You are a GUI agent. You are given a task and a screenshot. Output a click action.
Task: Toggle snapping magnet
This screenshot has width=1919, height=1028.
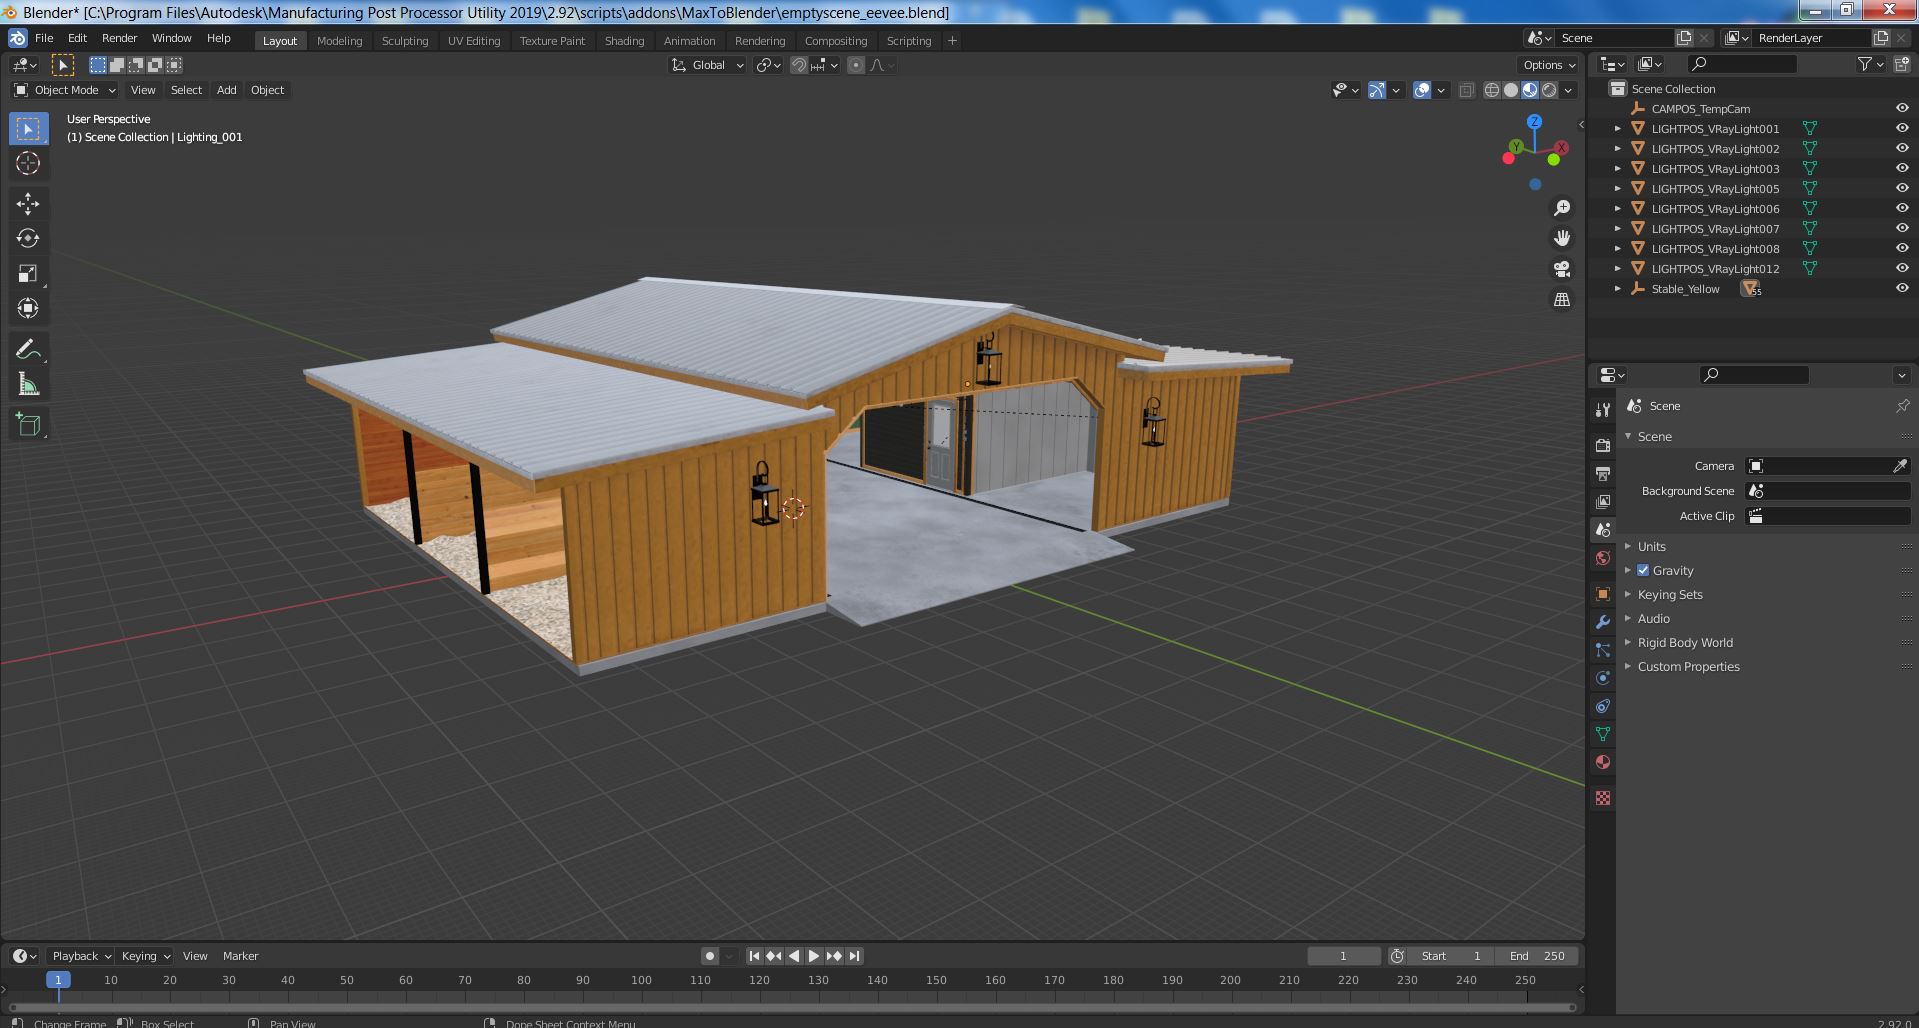point(799,65)
